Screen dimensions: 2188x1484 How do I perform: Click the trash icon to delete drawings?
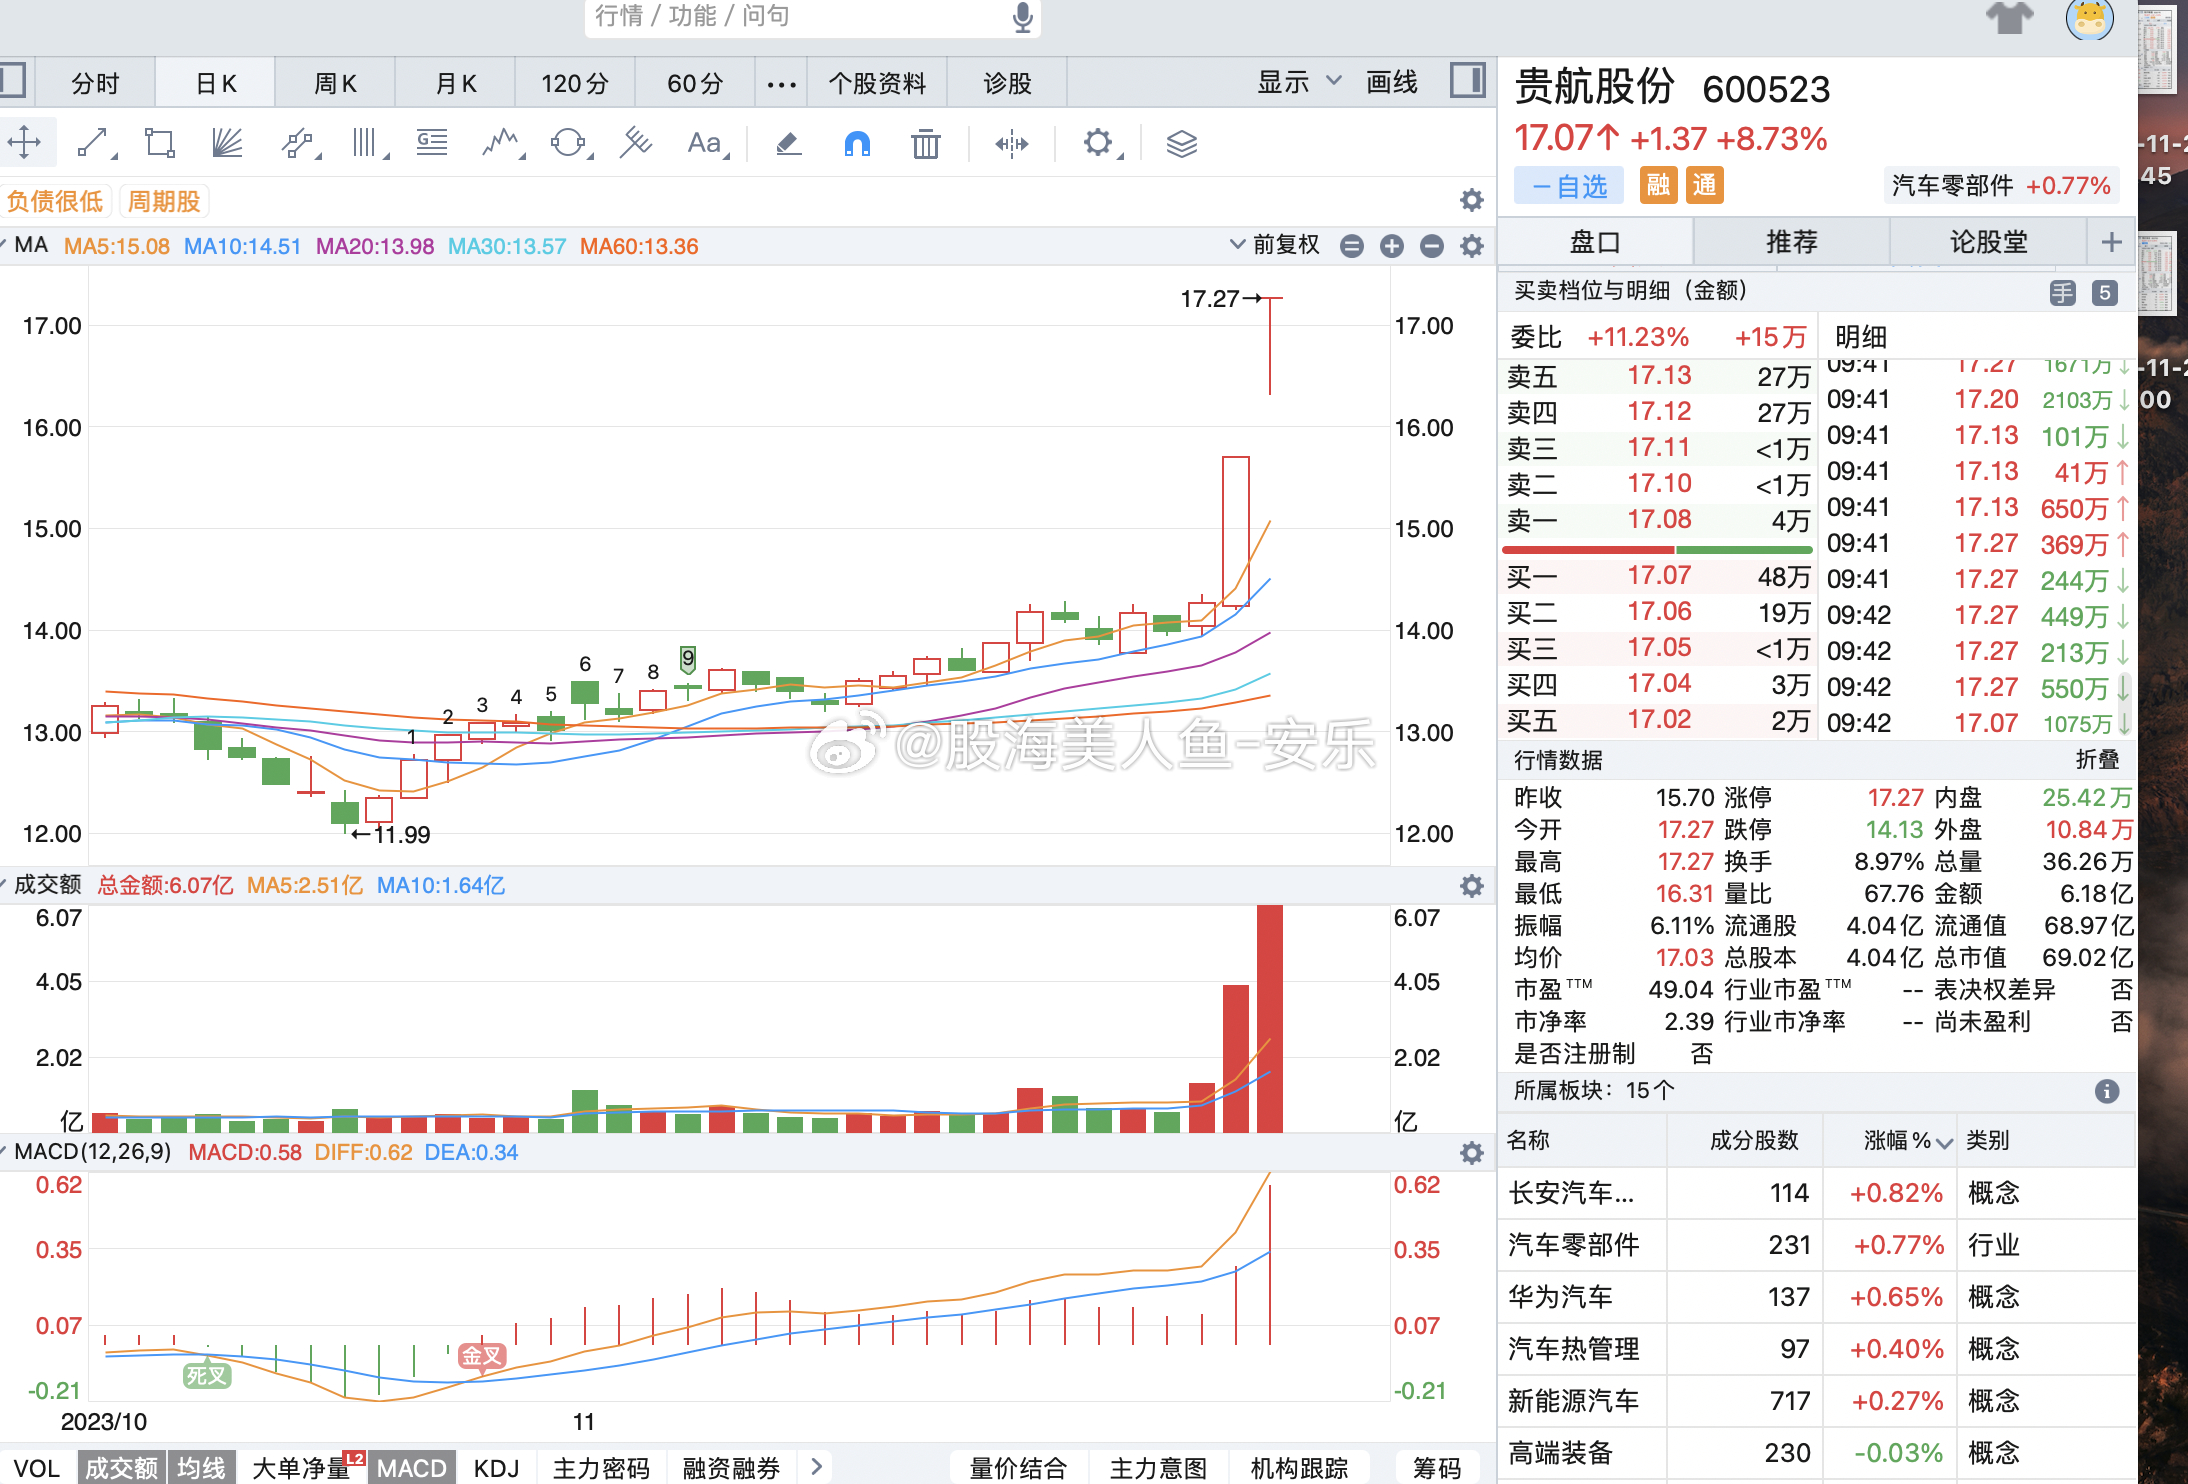(x=925, y=143)
